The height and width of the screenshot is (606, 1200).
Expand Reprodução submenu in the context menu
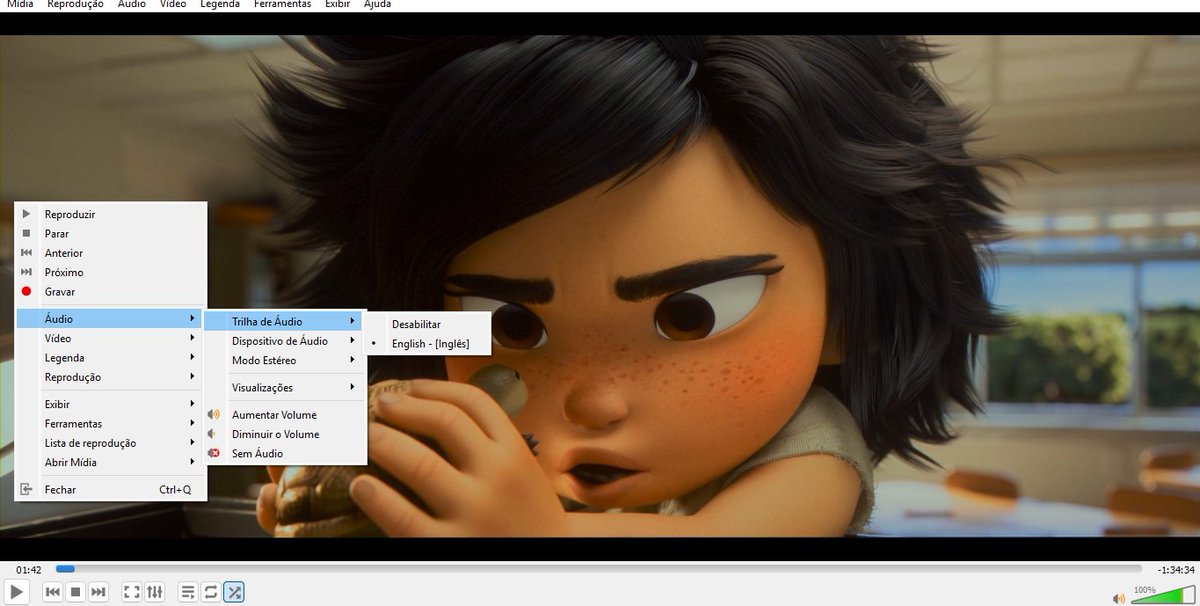point(111,377)
